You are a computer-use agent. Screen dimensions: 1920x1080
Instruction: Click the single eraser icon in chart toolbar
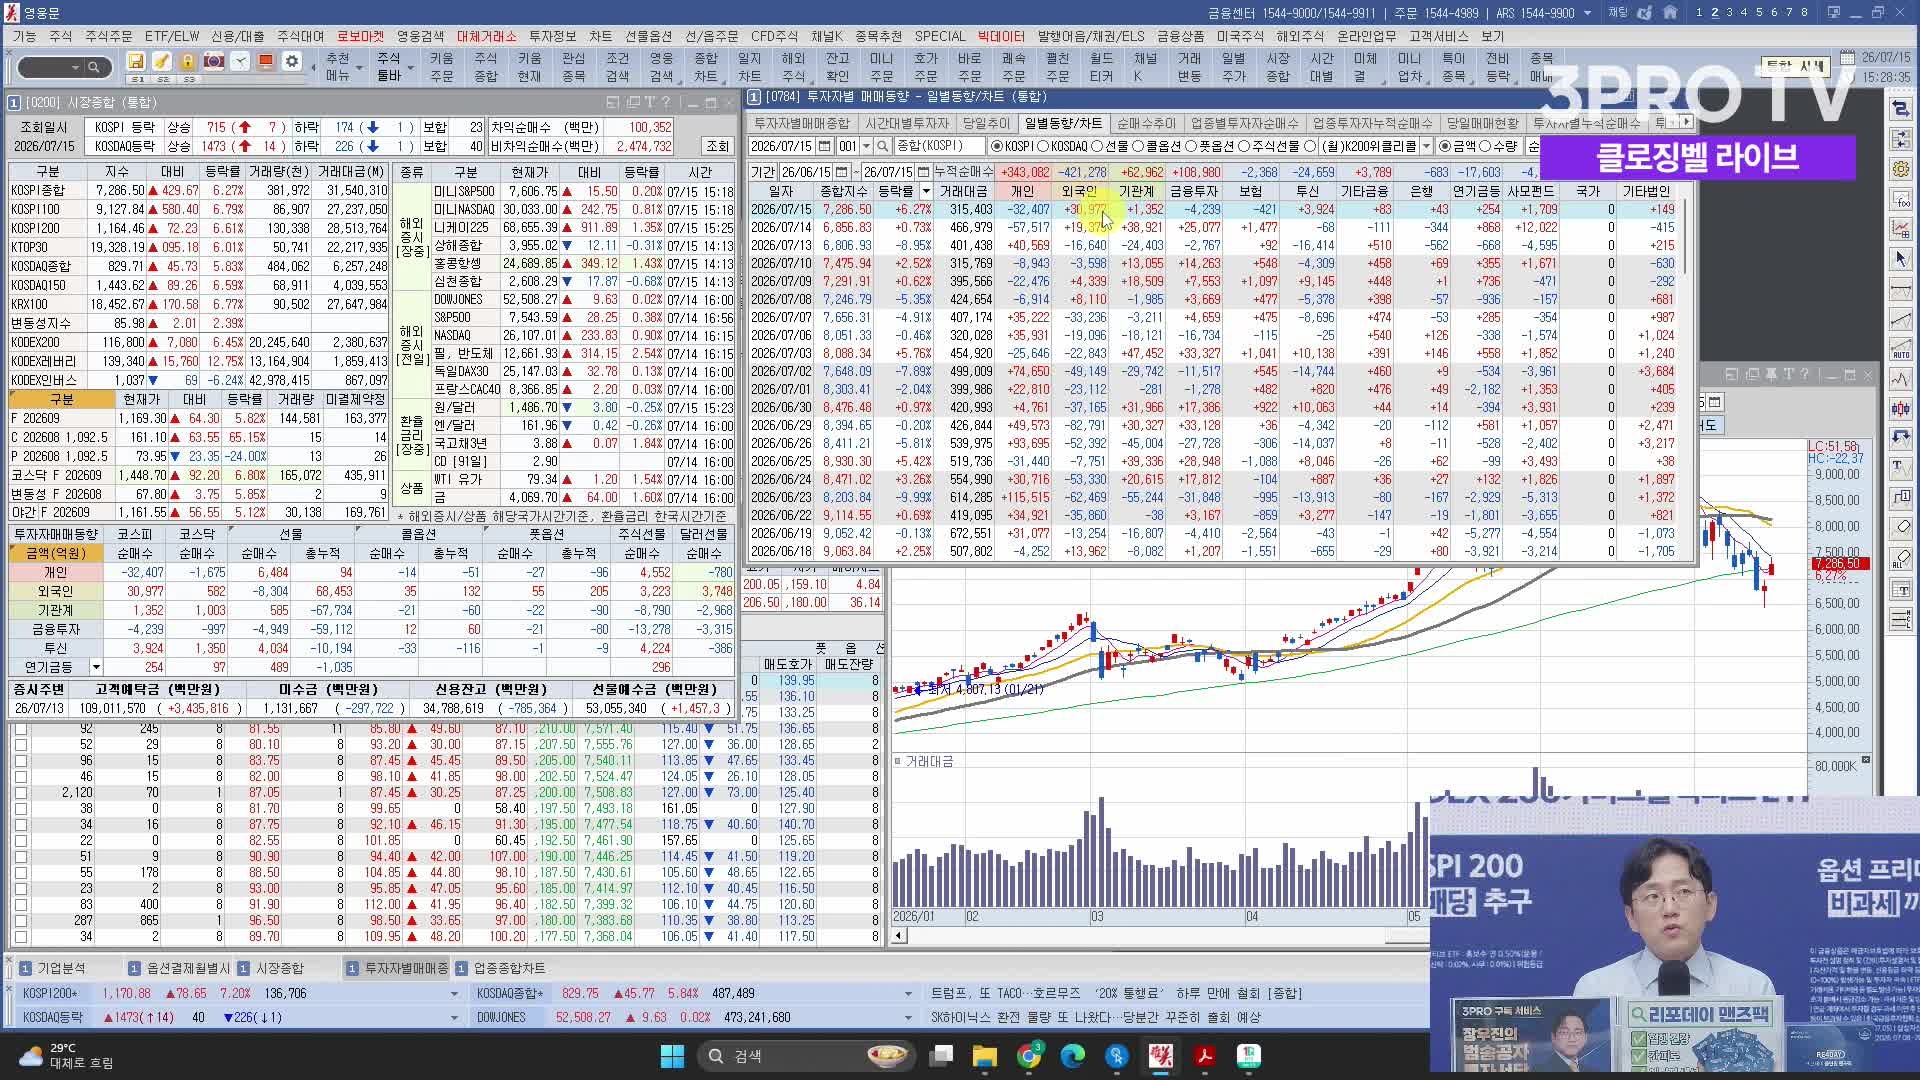click(1901, 527)
